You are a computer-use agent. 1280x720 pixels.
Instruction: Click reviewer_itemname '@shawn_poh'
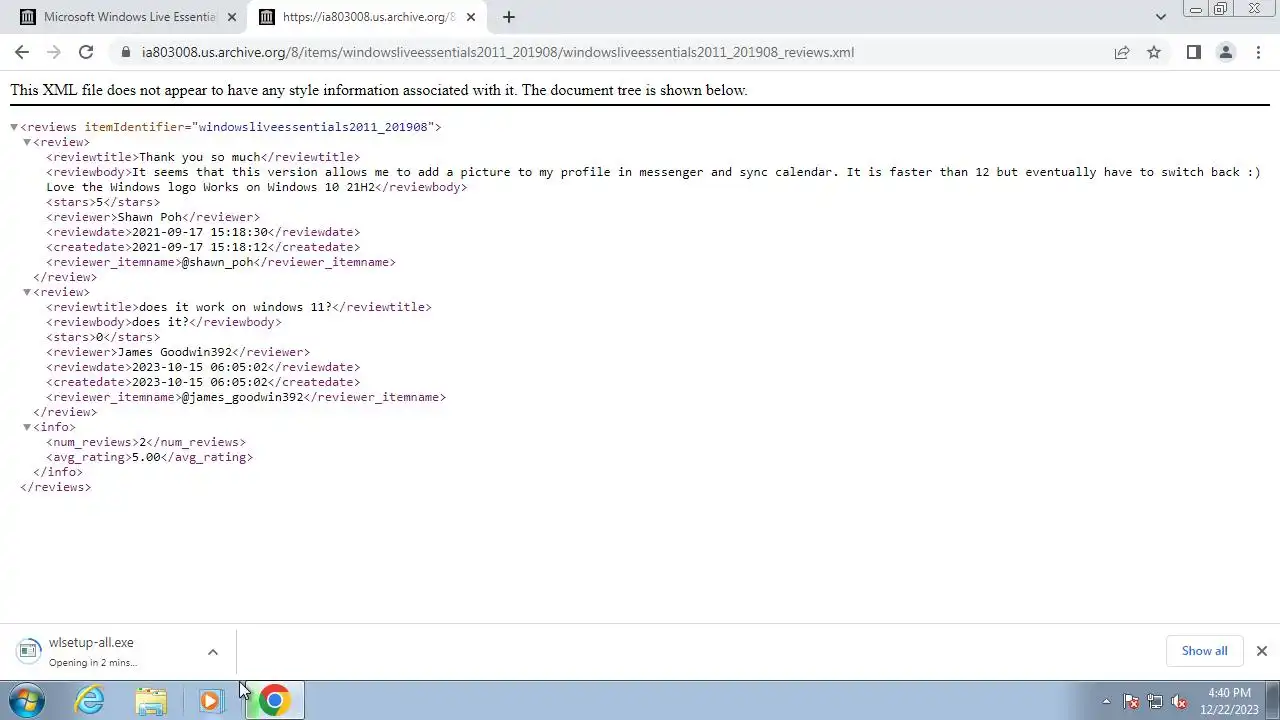click(217, 262)
